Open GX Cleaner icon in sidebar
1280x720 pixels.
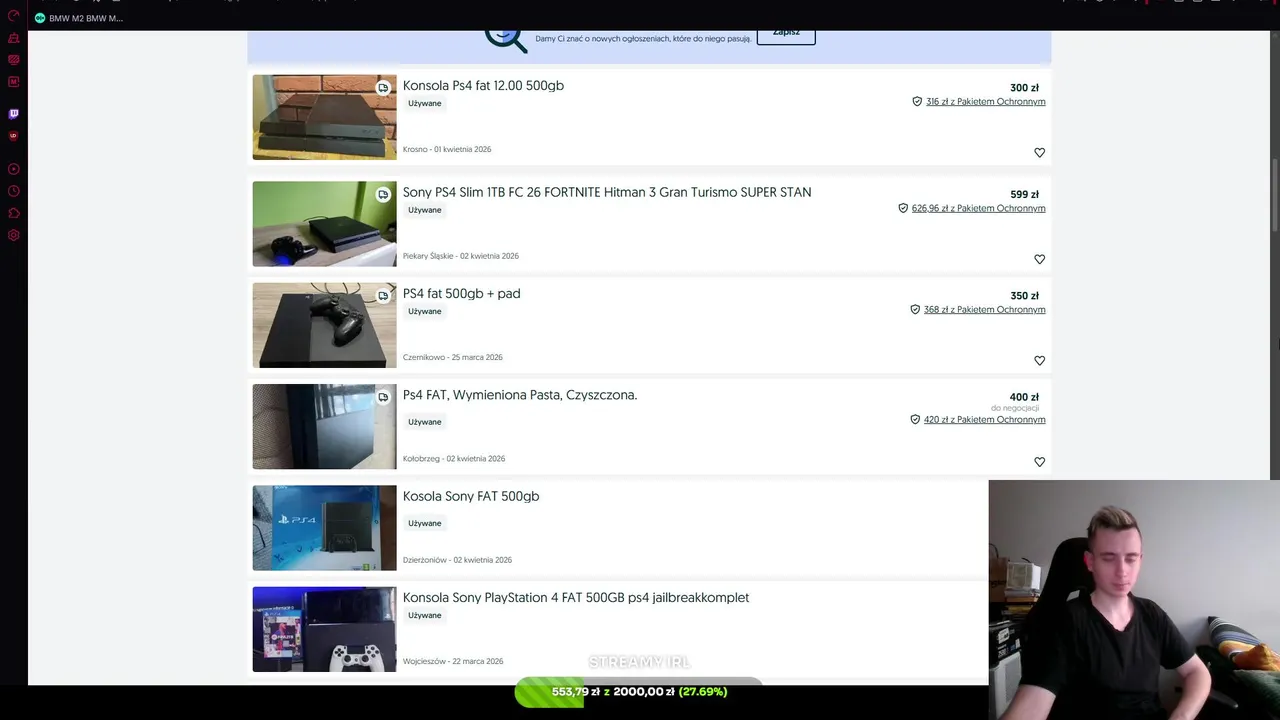click(14, 38)
